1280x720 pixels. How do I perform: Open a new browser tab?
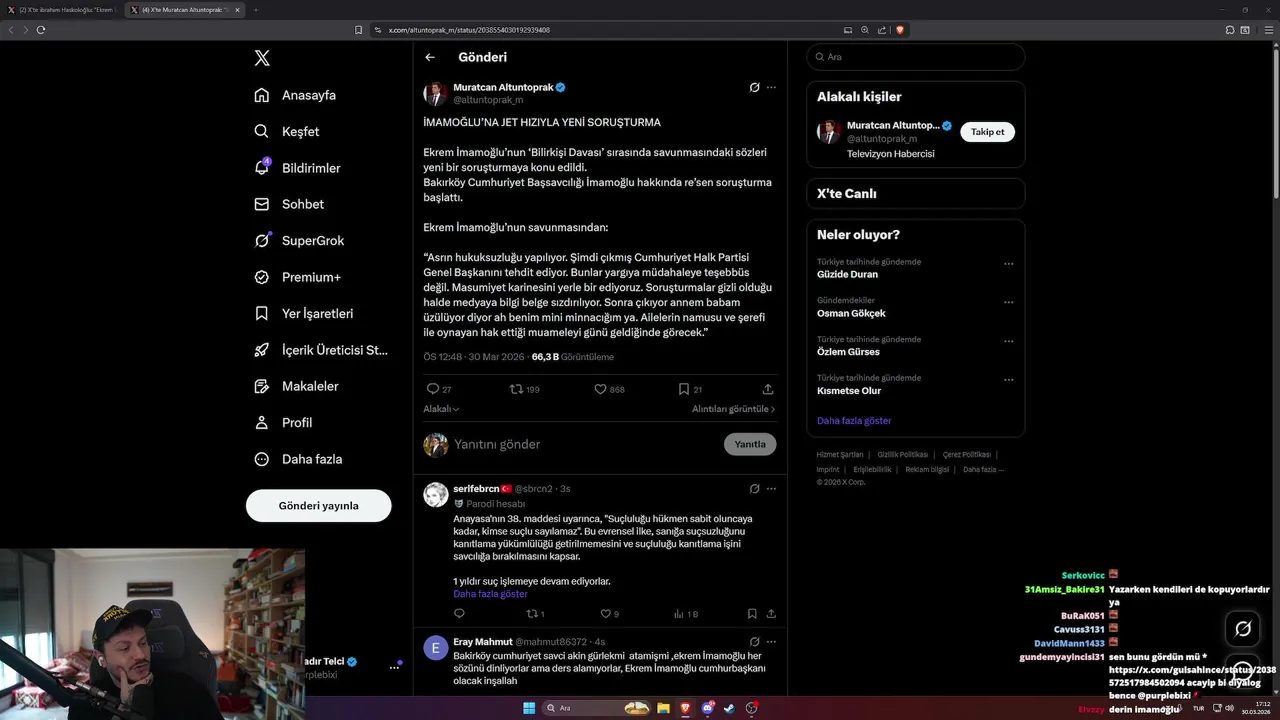[x=256, y=10]
